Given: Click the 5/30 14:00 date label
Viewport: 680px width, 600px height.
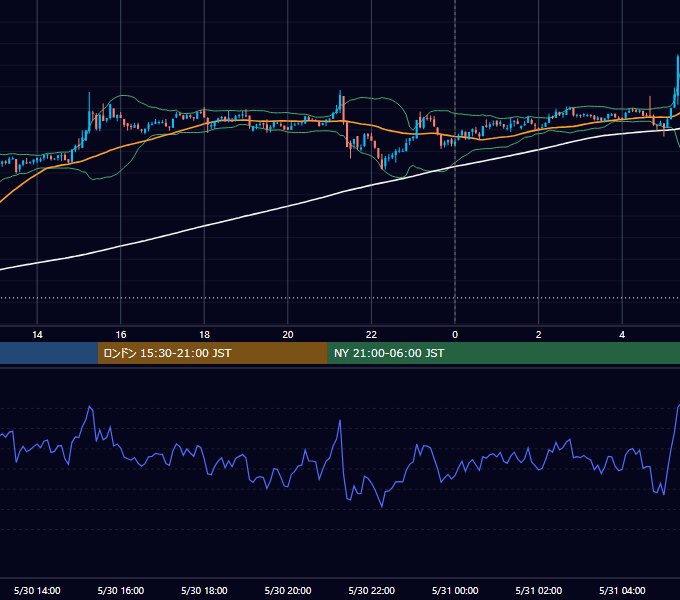Looking at the screenshot, I should pos(37,590).
